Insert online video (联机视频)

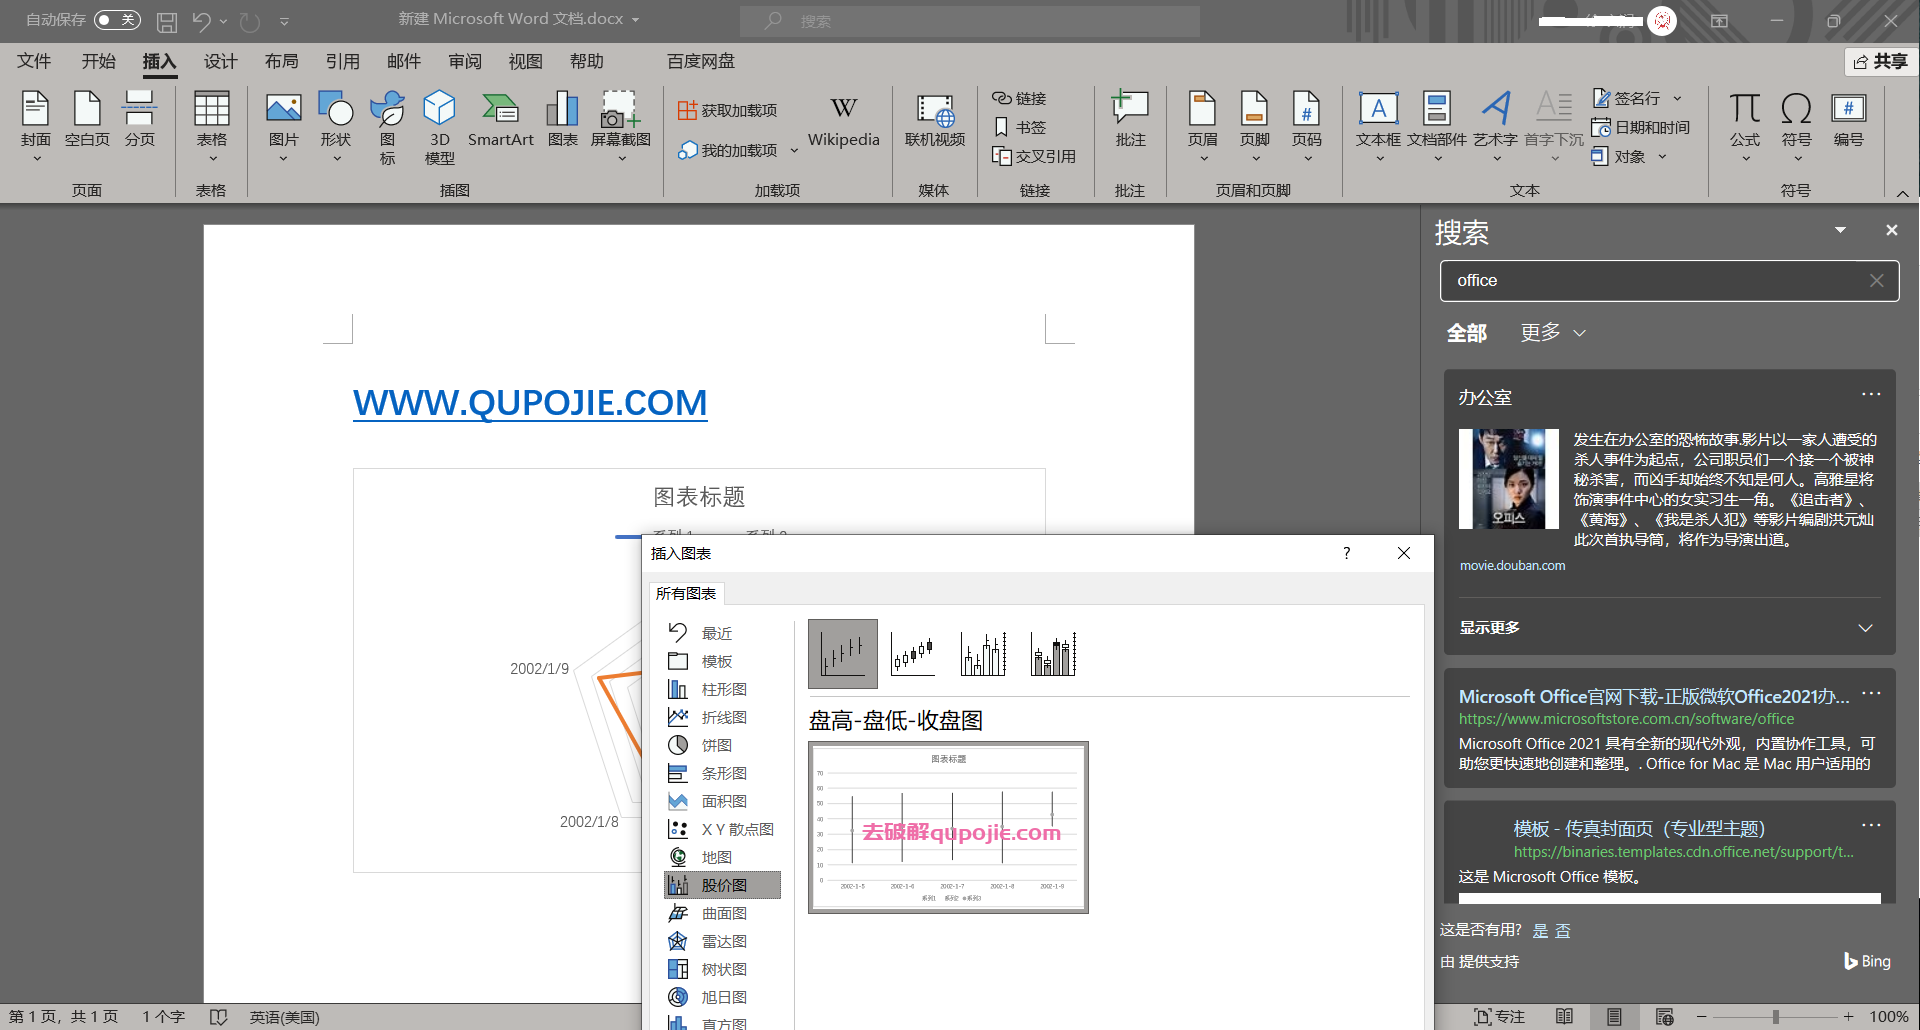pyautogui.click(x=935, y=120)
